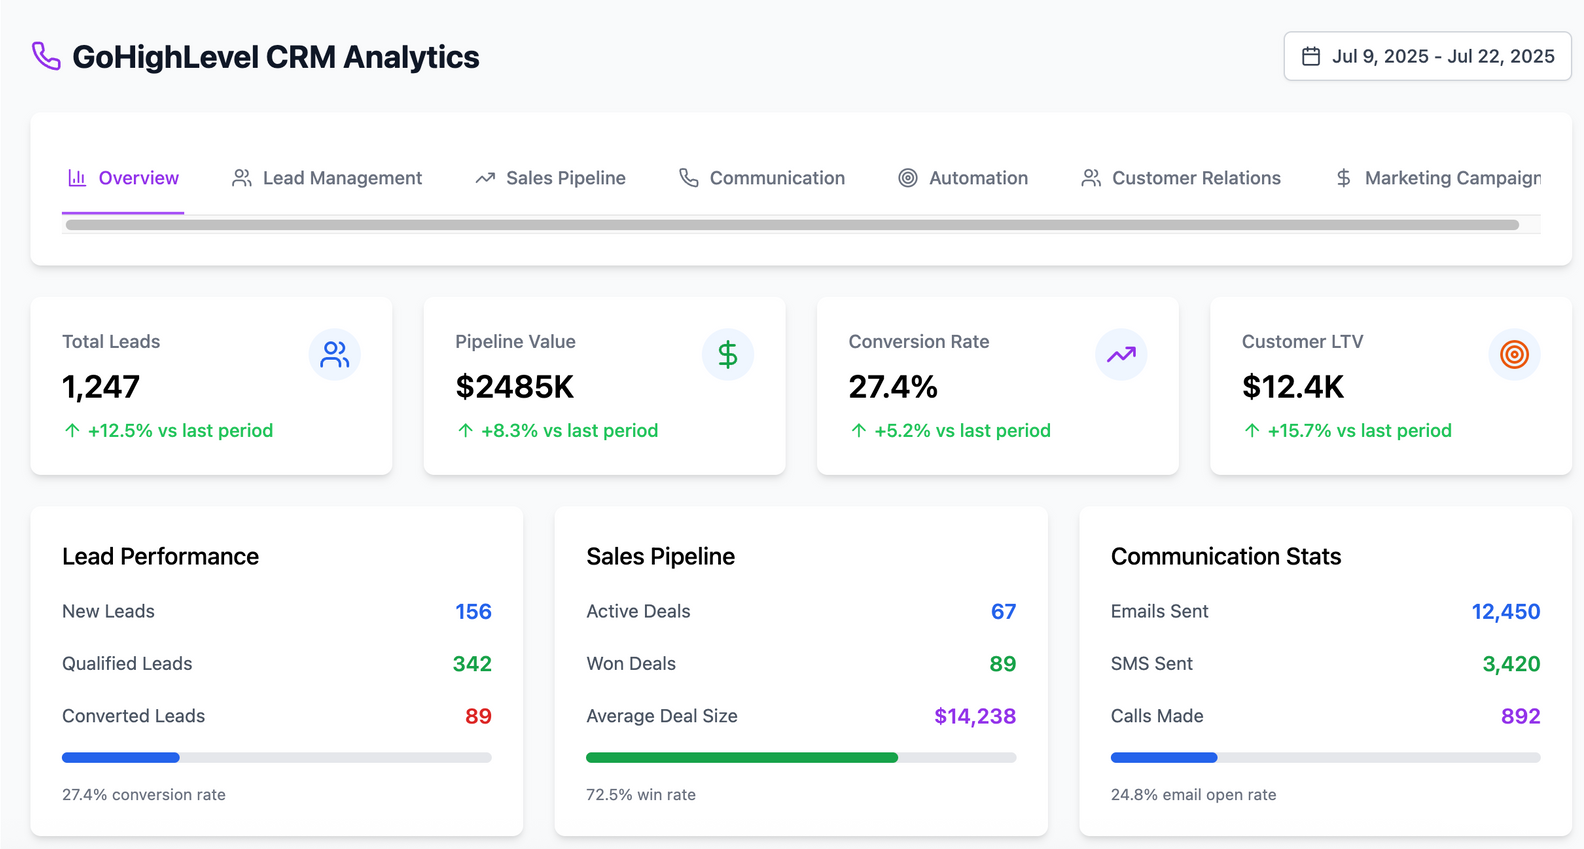Click up arrow beside +12.5% vs last period

point(72,431)
